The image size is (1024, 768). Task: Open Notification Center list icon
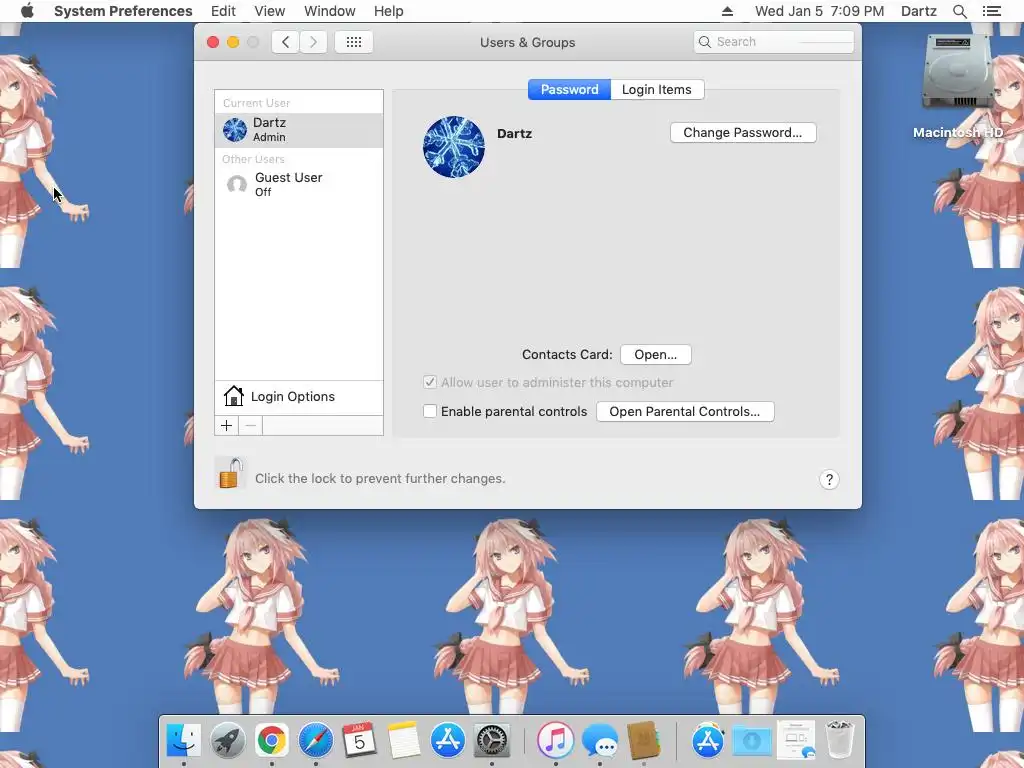(x=991, y=11)
